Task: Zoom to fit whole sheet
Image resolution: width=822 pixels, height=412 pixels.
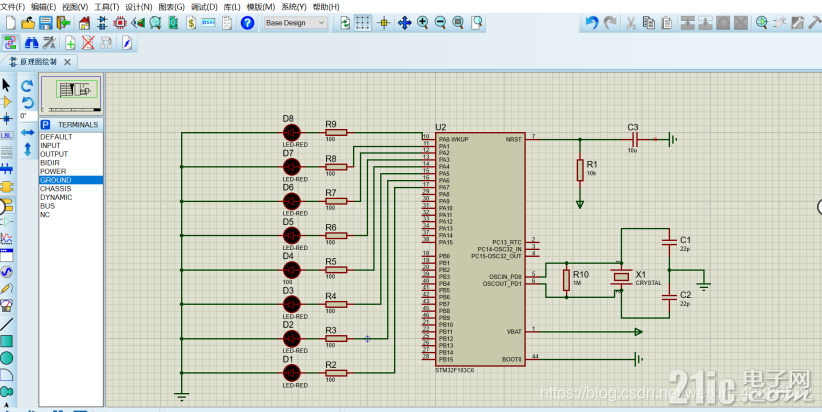Action: 458,23
